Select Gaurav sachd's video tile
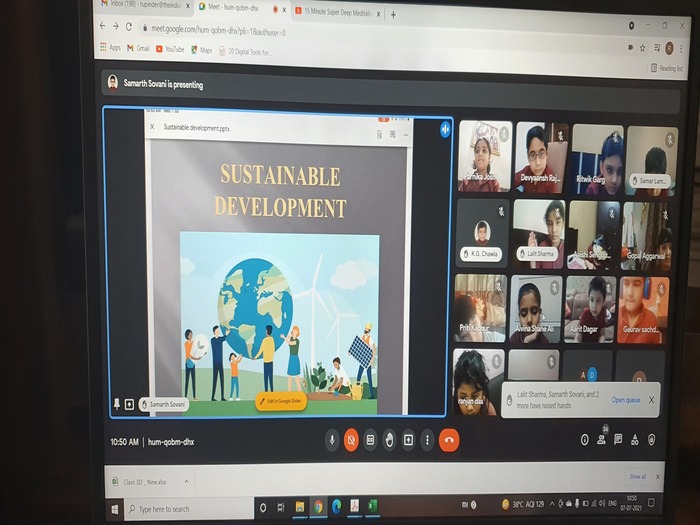 643,310
